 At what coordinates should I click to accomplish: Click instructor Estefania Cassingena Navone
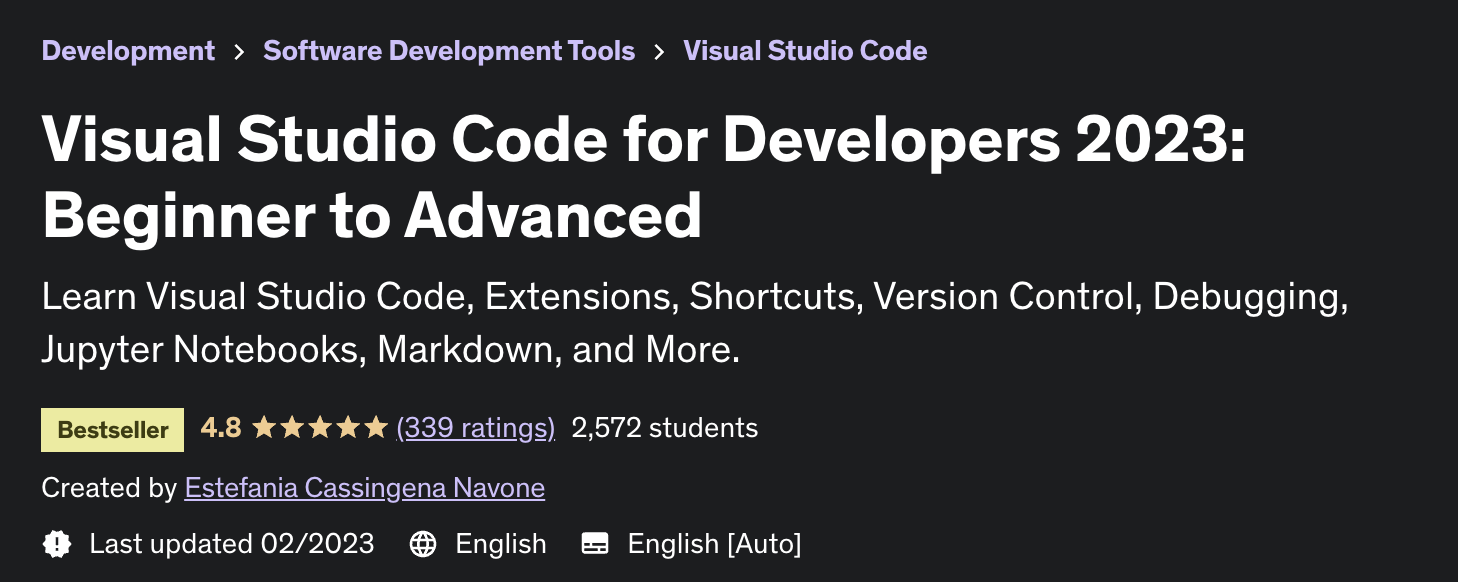[x=364, y=488]
